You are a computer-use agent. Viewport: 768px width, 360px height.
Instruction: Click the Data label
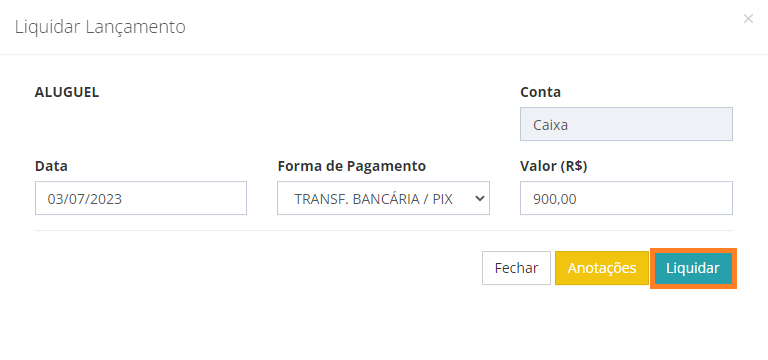pyautogui.click(x=51, y=167)
